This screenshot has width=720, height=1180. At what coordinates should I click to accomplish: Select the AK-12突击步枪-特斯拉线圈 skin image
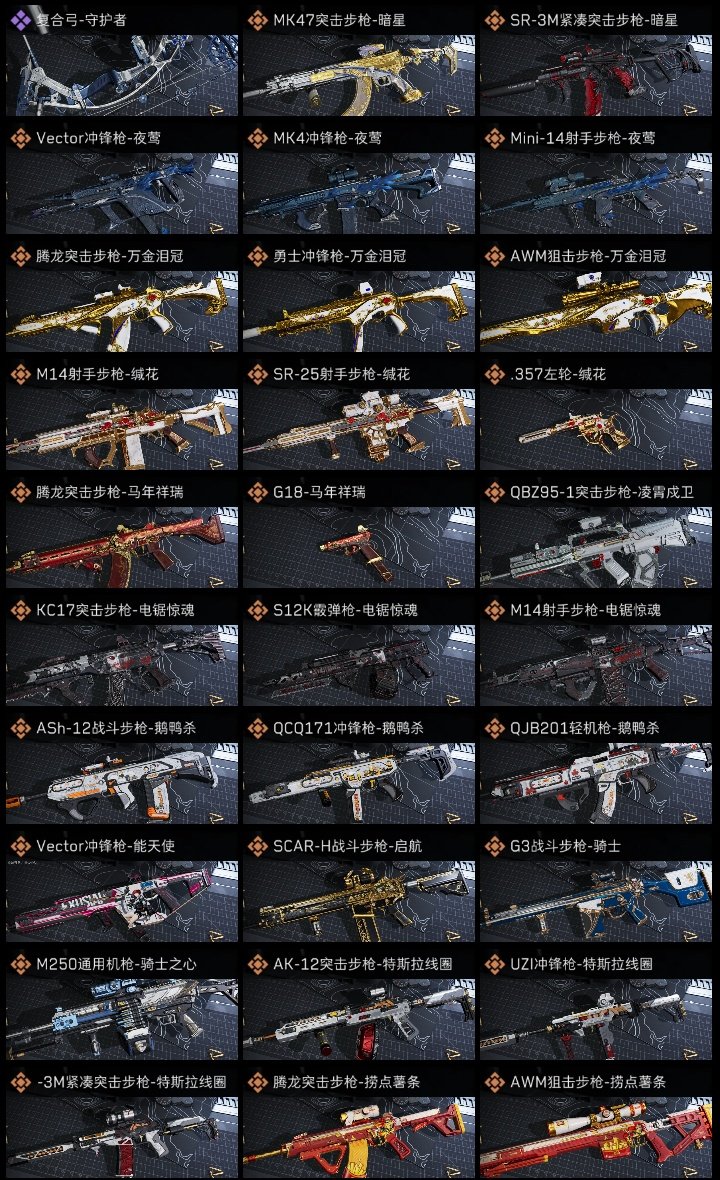point(359,1020)
